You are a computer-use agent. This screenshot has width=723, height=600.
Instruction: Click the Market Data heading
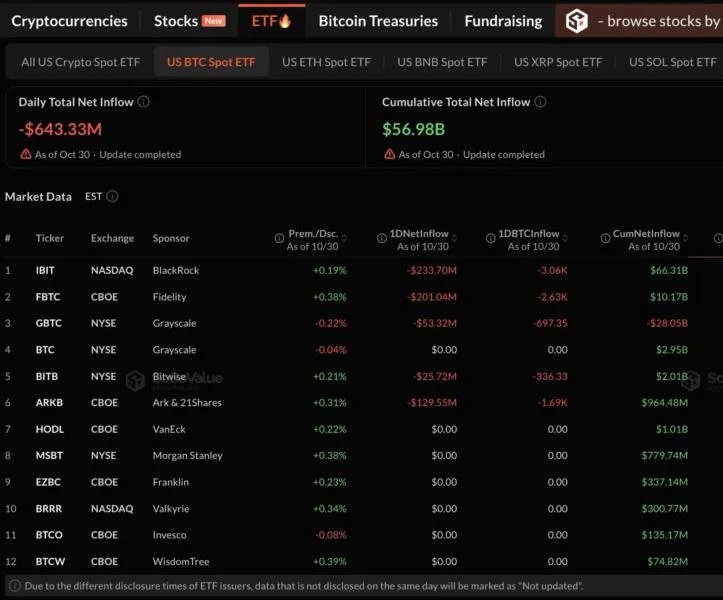point(38,197)
